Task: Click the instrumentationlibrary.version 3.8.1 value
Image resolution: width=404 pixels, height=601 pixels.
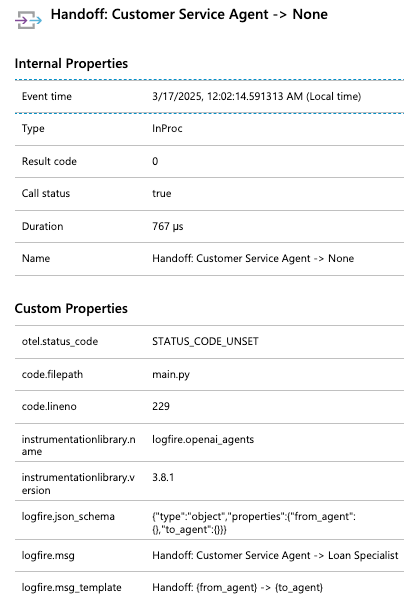Action: coord(163,478)
